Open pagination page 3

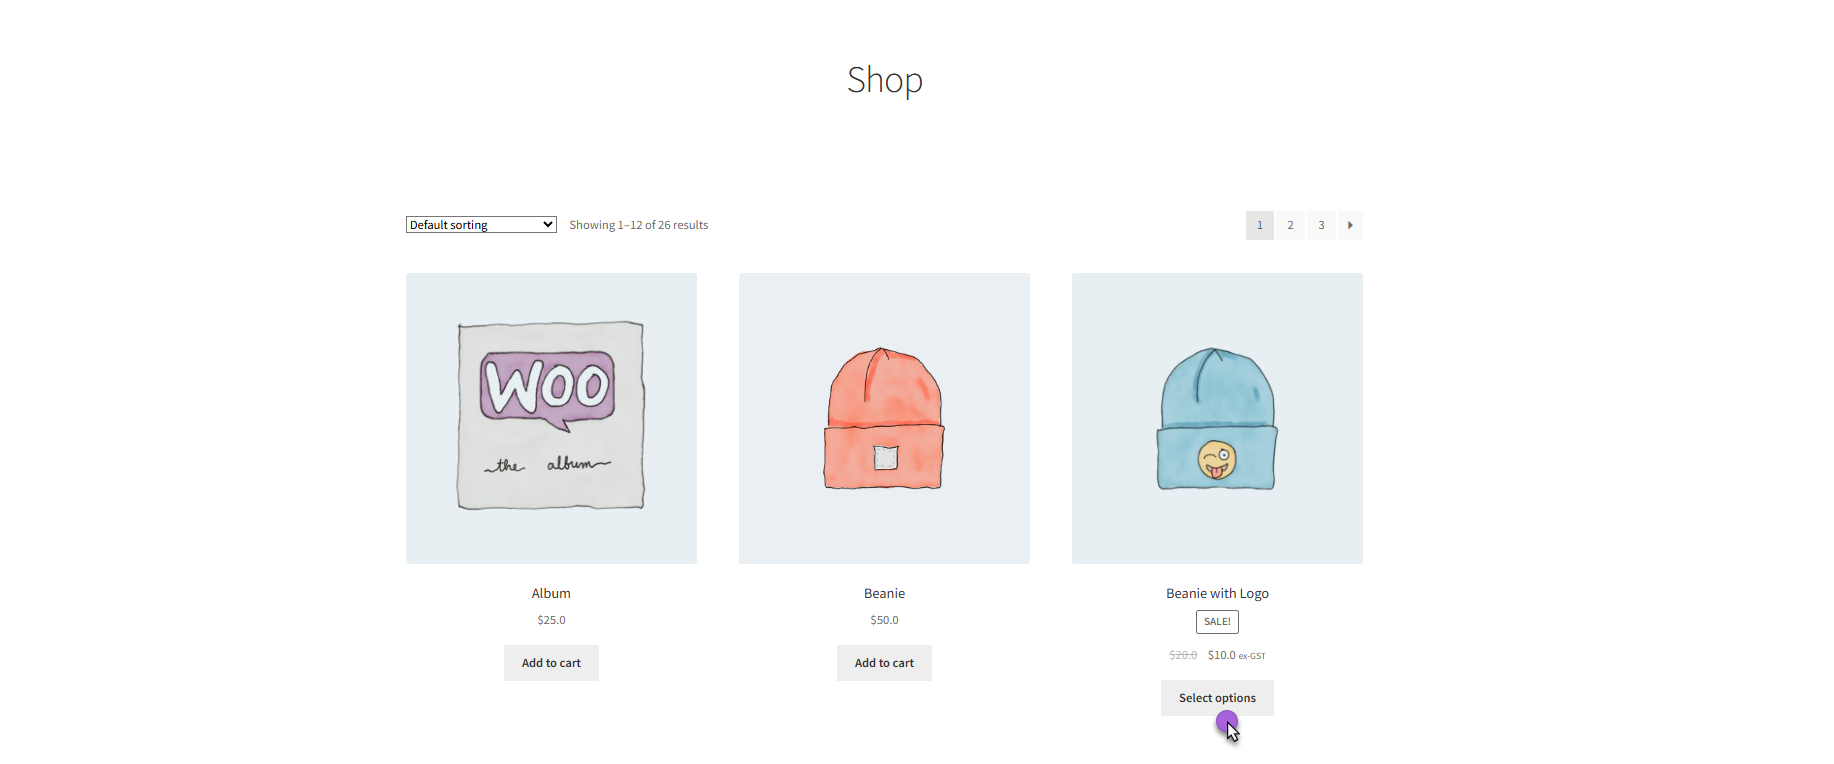1321,225
